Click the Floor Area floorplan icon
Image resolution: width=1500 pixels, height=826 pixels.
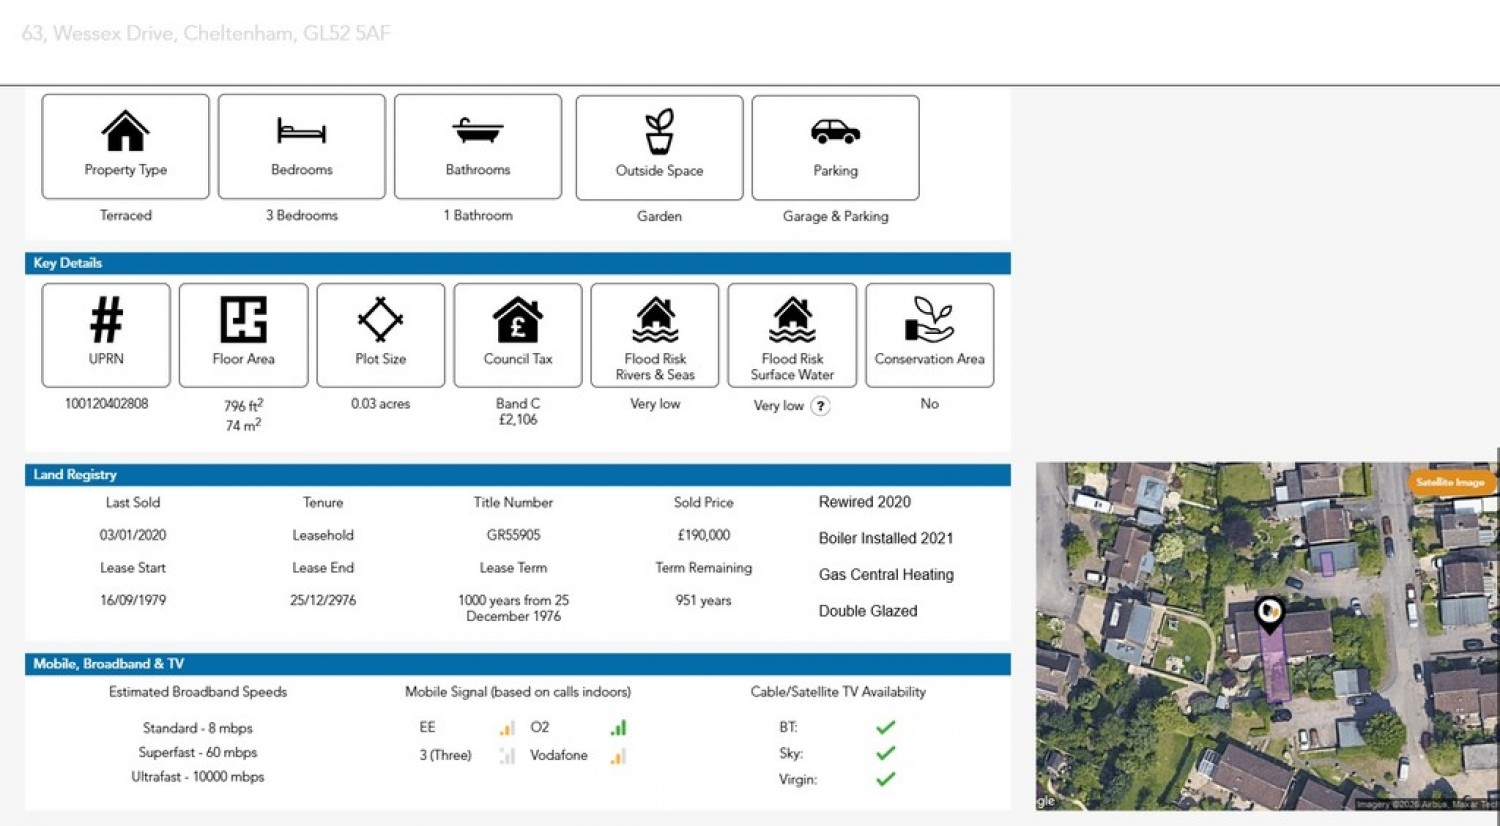tap(243, 319)
